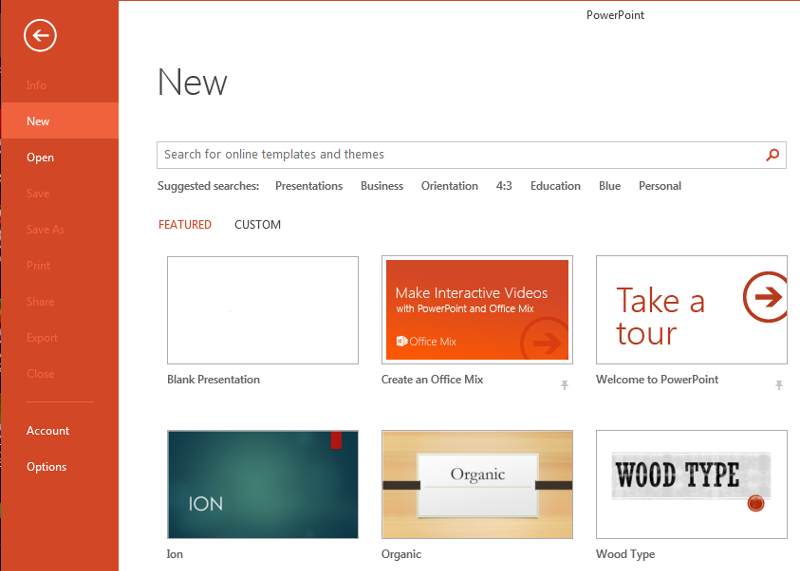Screen dimensions: 800x571
Task: Pin the Welcome to PowerPoint template
Action: (778, 385)
